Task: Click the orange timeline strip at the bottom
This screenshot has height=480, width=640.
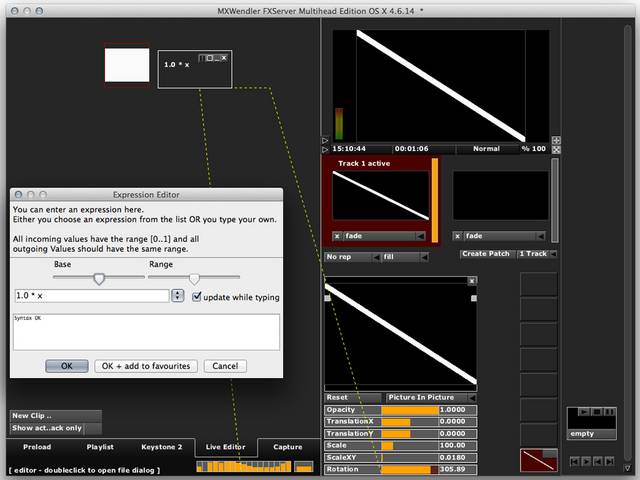Action: [x=244, y=467]
